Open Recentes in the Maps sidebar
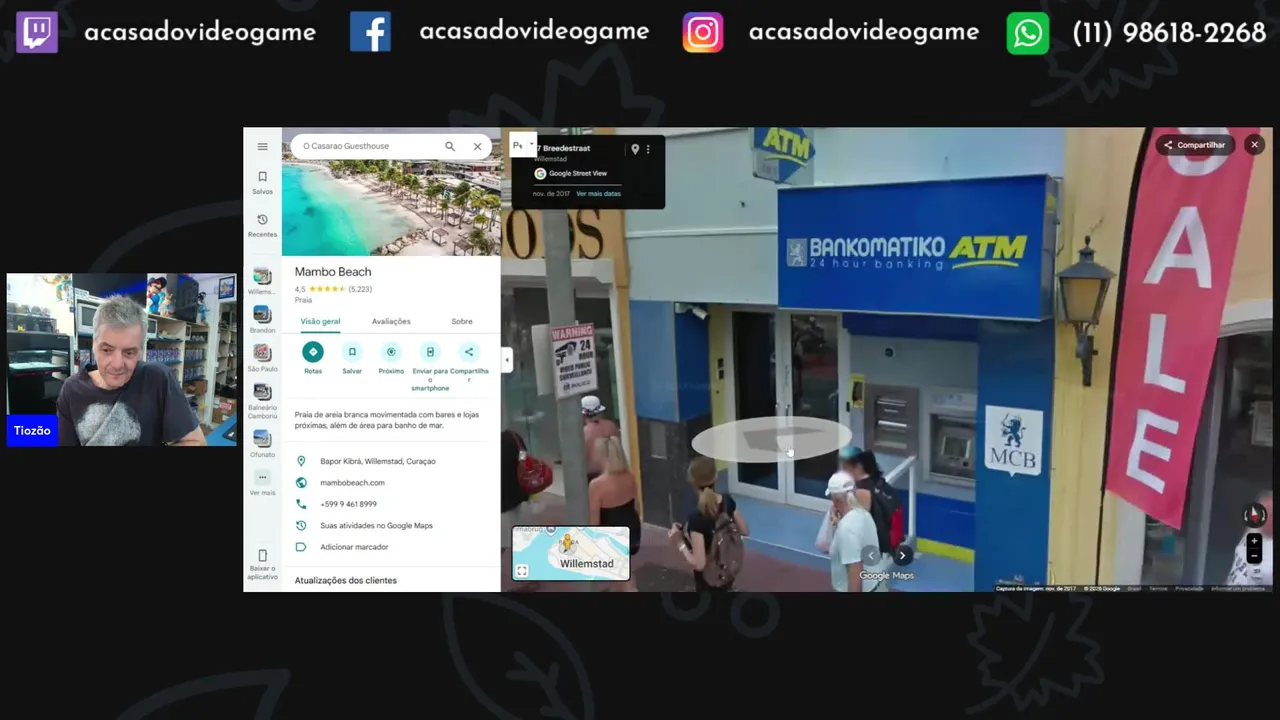Viewport: 1280px width, 720px height. [262, 225]
